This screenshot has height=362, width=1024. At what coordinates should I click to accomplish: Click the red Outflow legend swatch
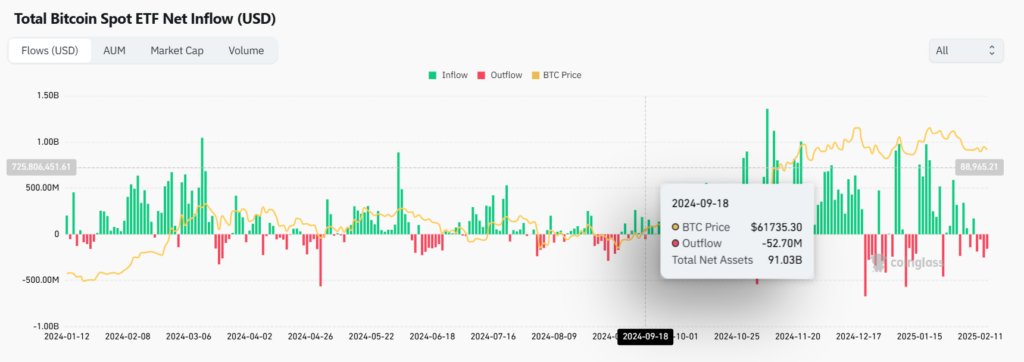point(482,75)
